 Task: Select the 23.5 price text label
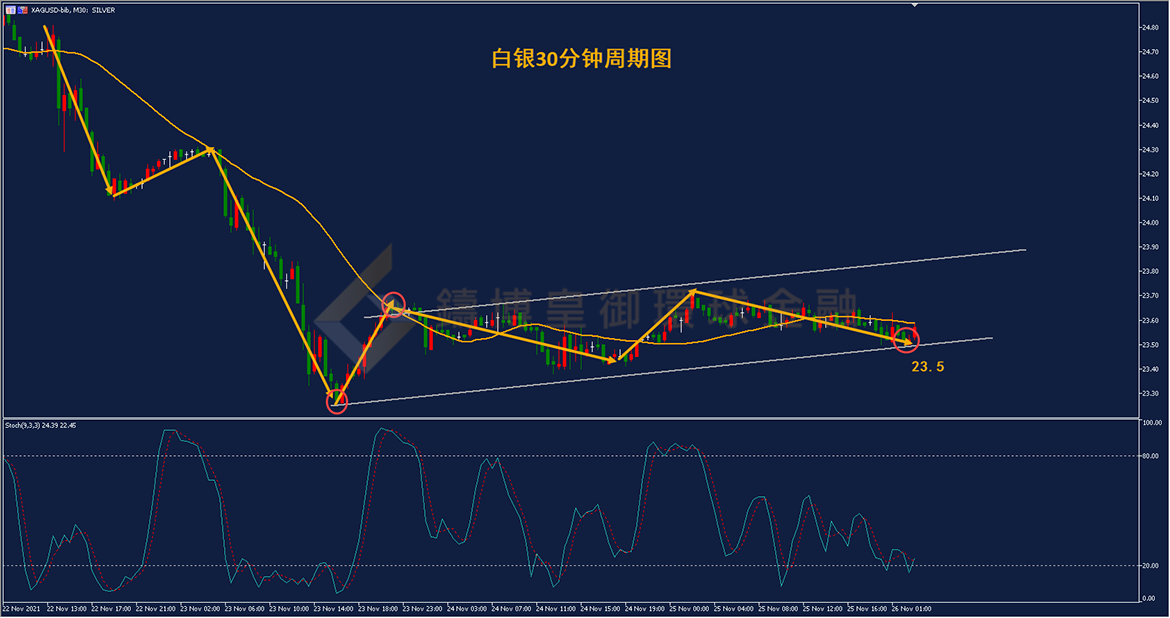(x=927, y=366)
